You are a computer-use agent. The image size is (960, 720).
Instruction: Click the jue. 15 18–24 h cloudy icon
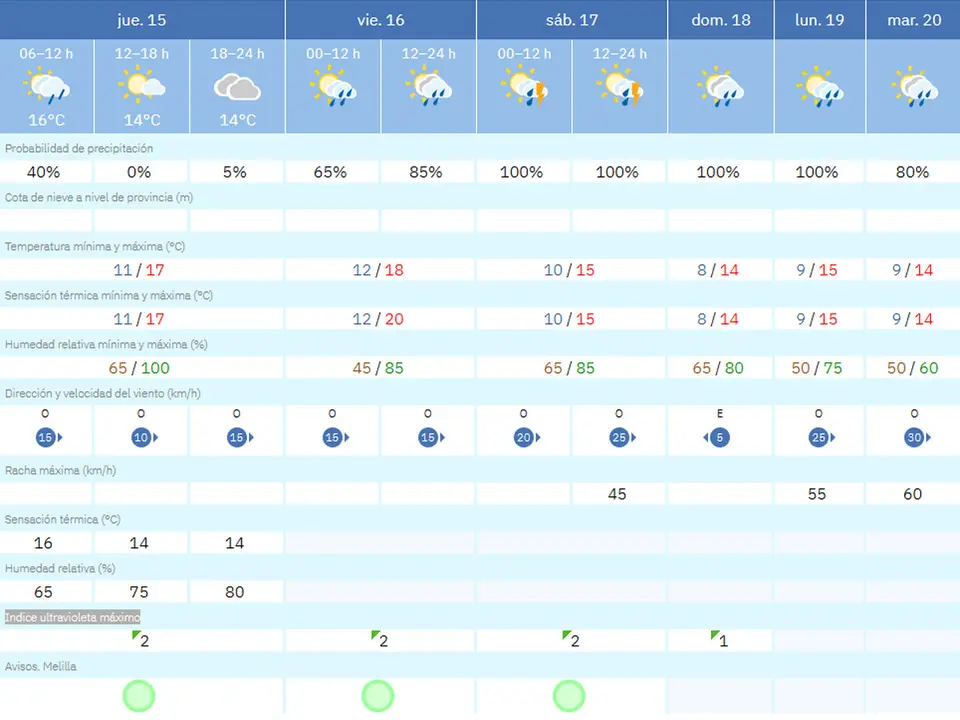pos(238,87)
